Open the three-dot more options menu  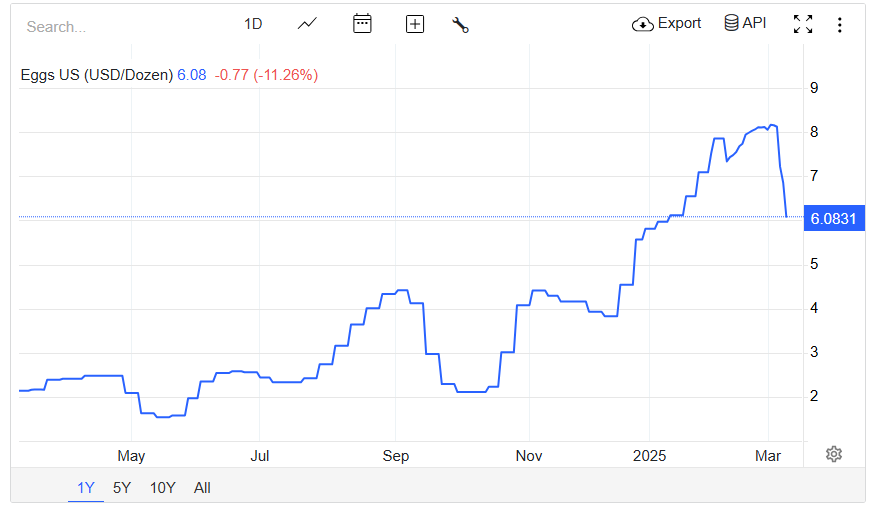(840, 24)
